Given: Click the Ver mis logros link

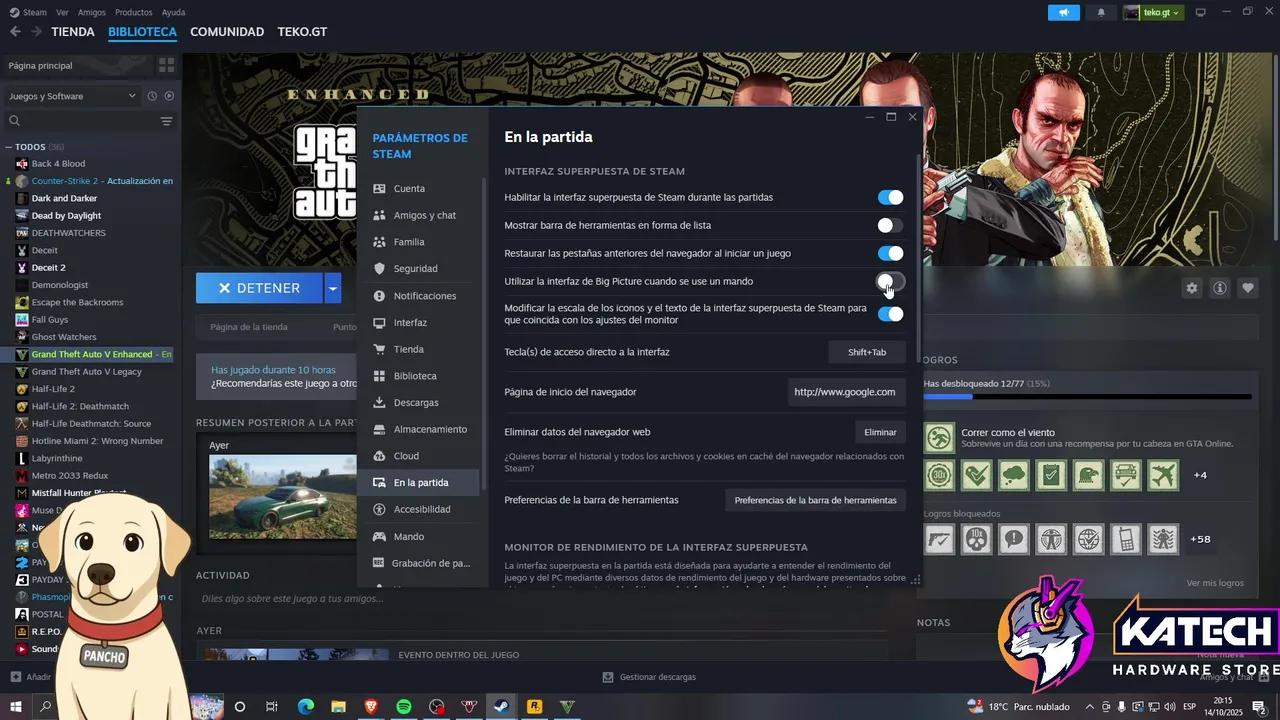Looking at the screenshot, I should [1215, 583].
